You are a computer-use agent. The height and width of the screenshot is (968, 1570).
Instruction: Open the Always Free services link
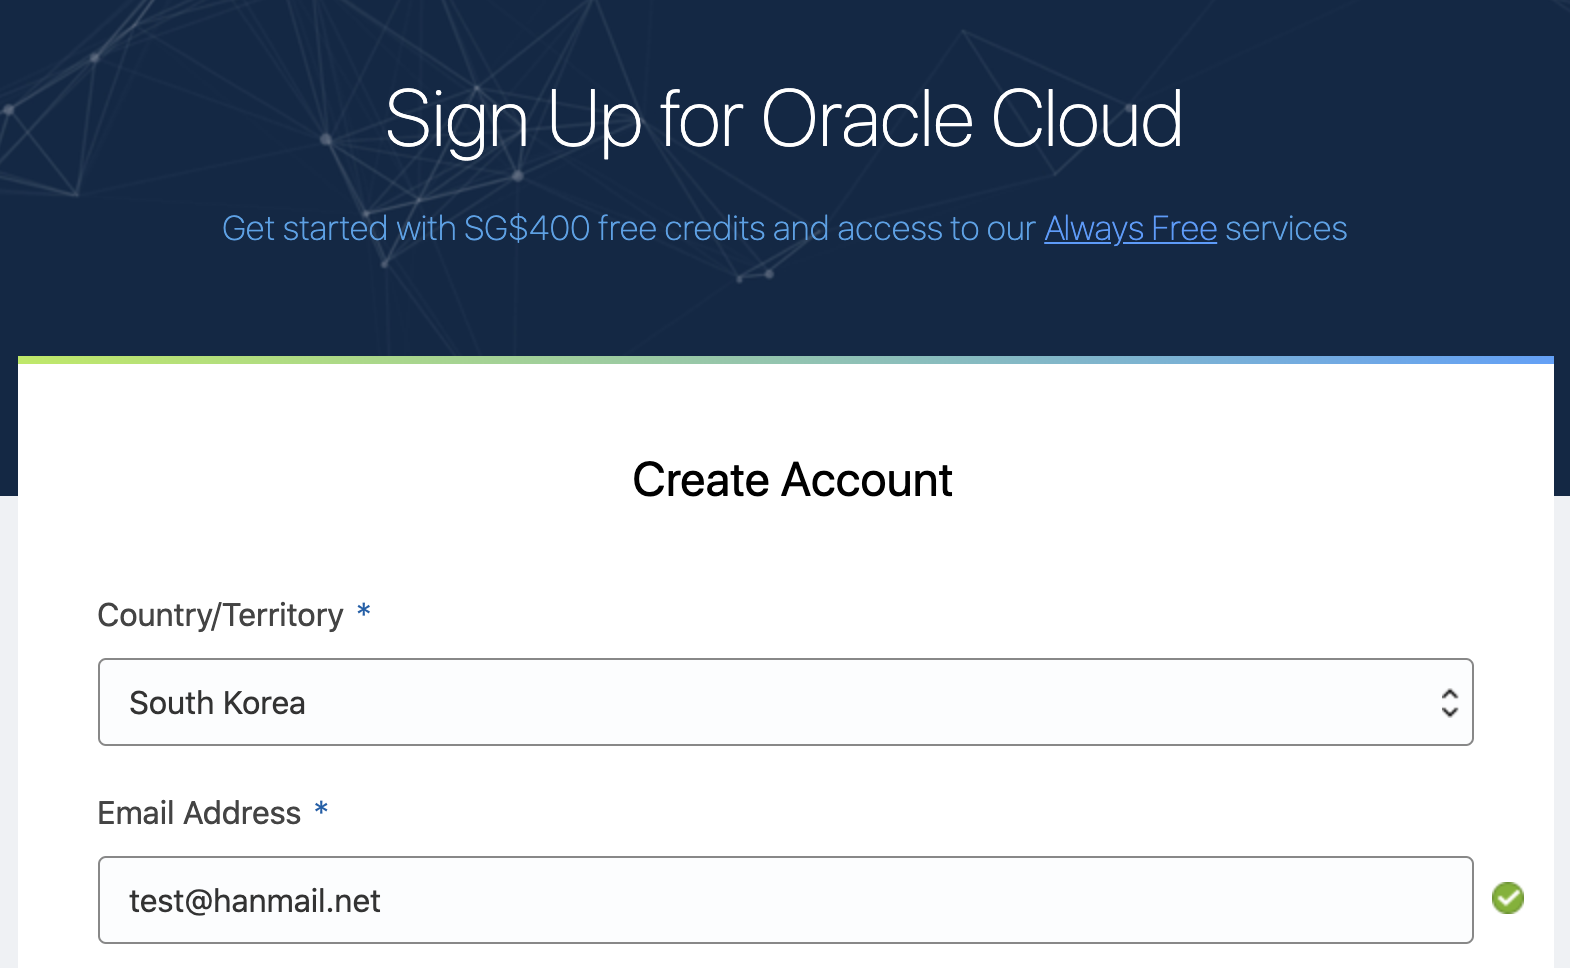point(1130,229)
